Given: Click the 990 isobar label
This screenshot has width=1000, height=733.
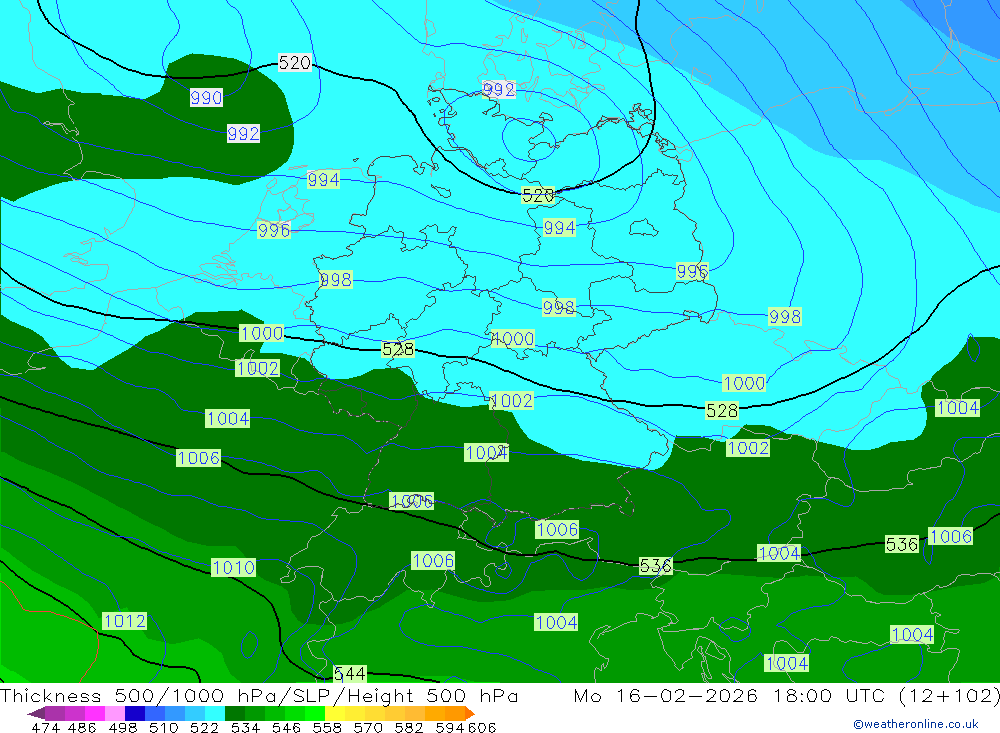Looking at the screenshot, I should 206,98.
